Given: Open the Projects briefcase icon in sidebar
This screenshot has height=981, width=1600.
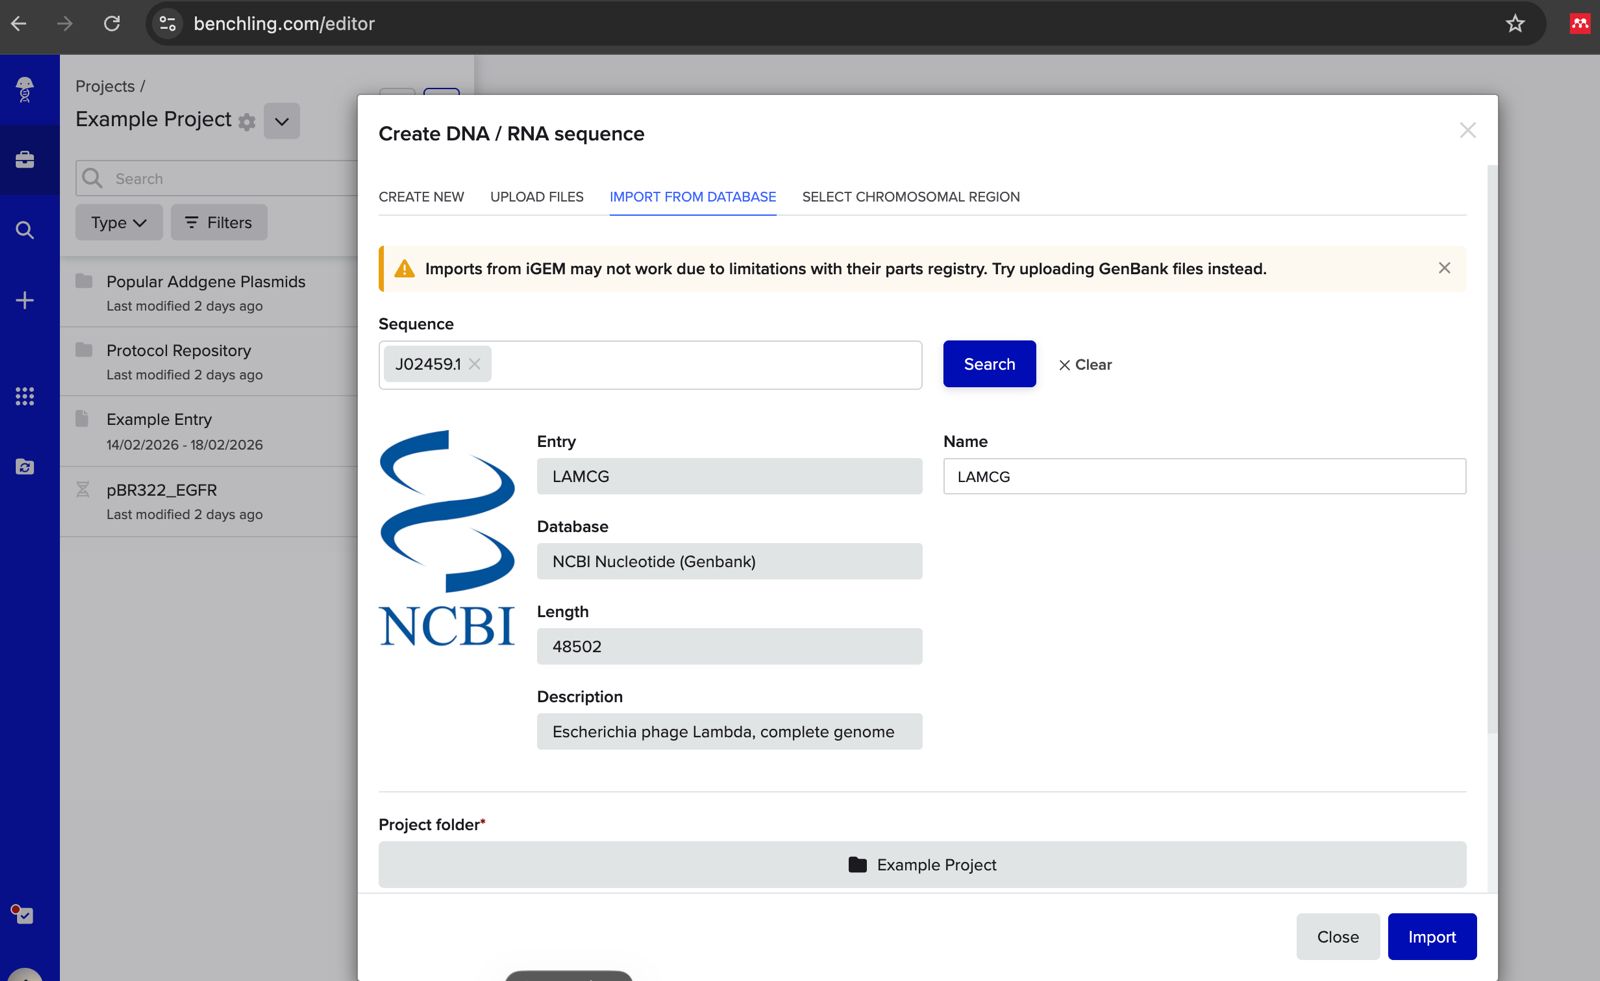Looking at the screenshot, I should click(25, 160).
